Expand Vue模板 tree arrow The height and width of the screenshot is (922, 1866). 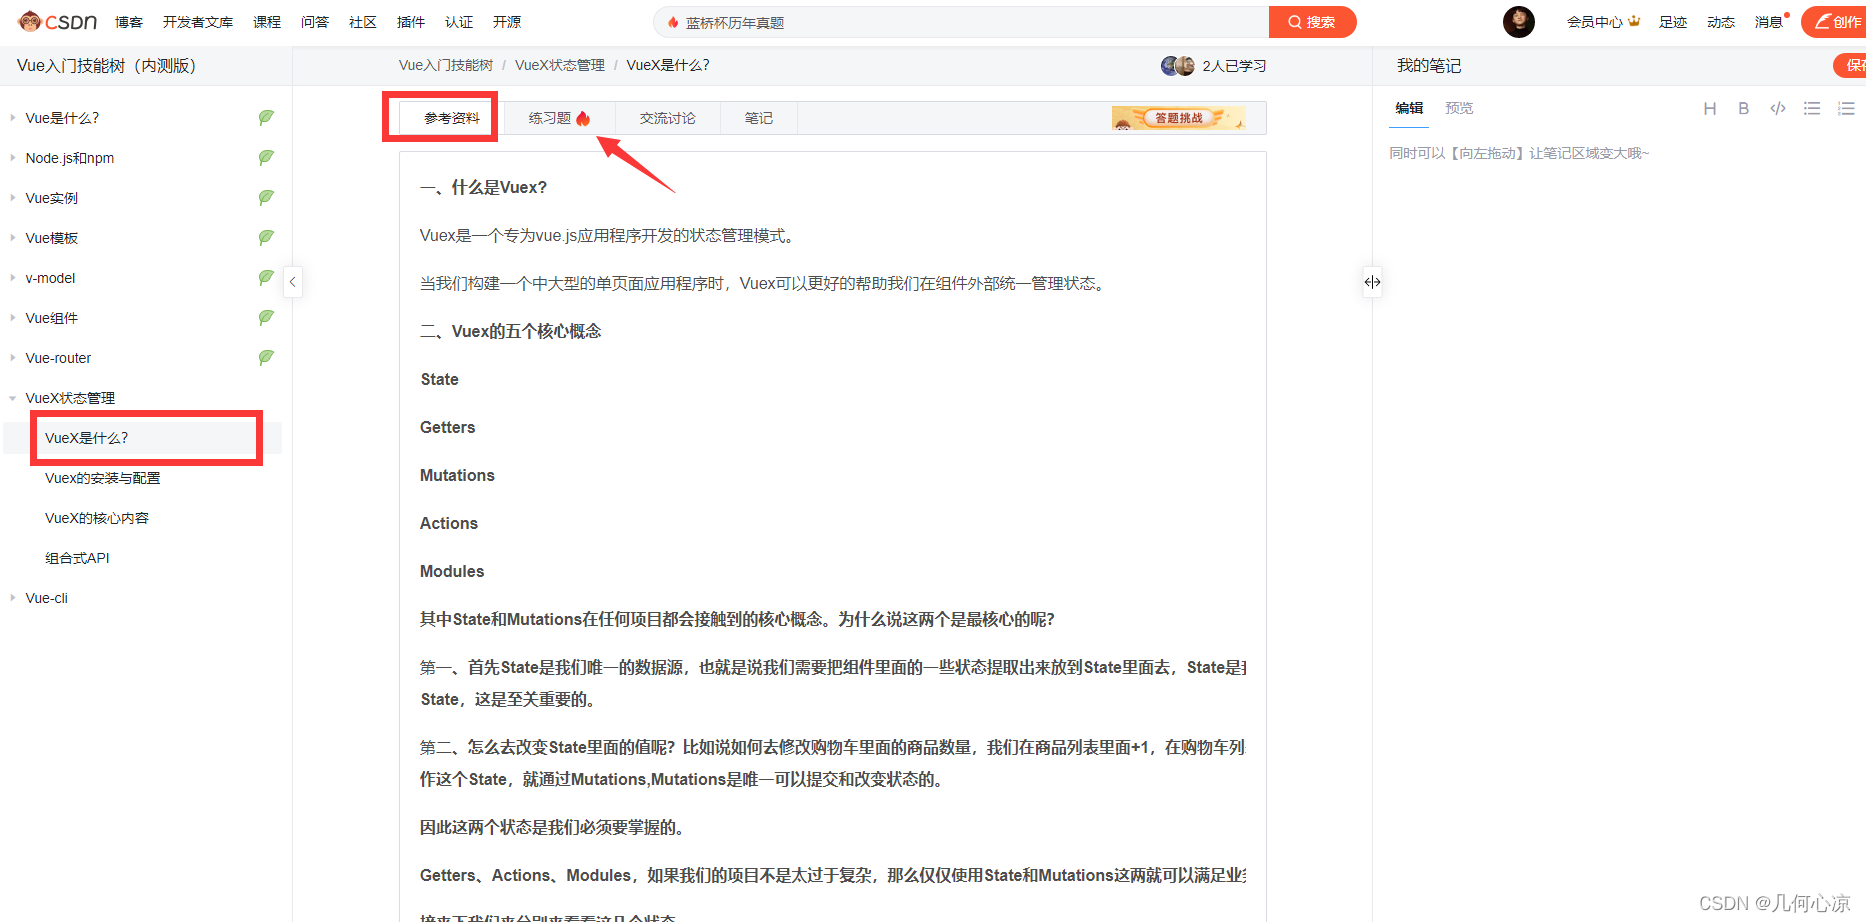(12, 238)
